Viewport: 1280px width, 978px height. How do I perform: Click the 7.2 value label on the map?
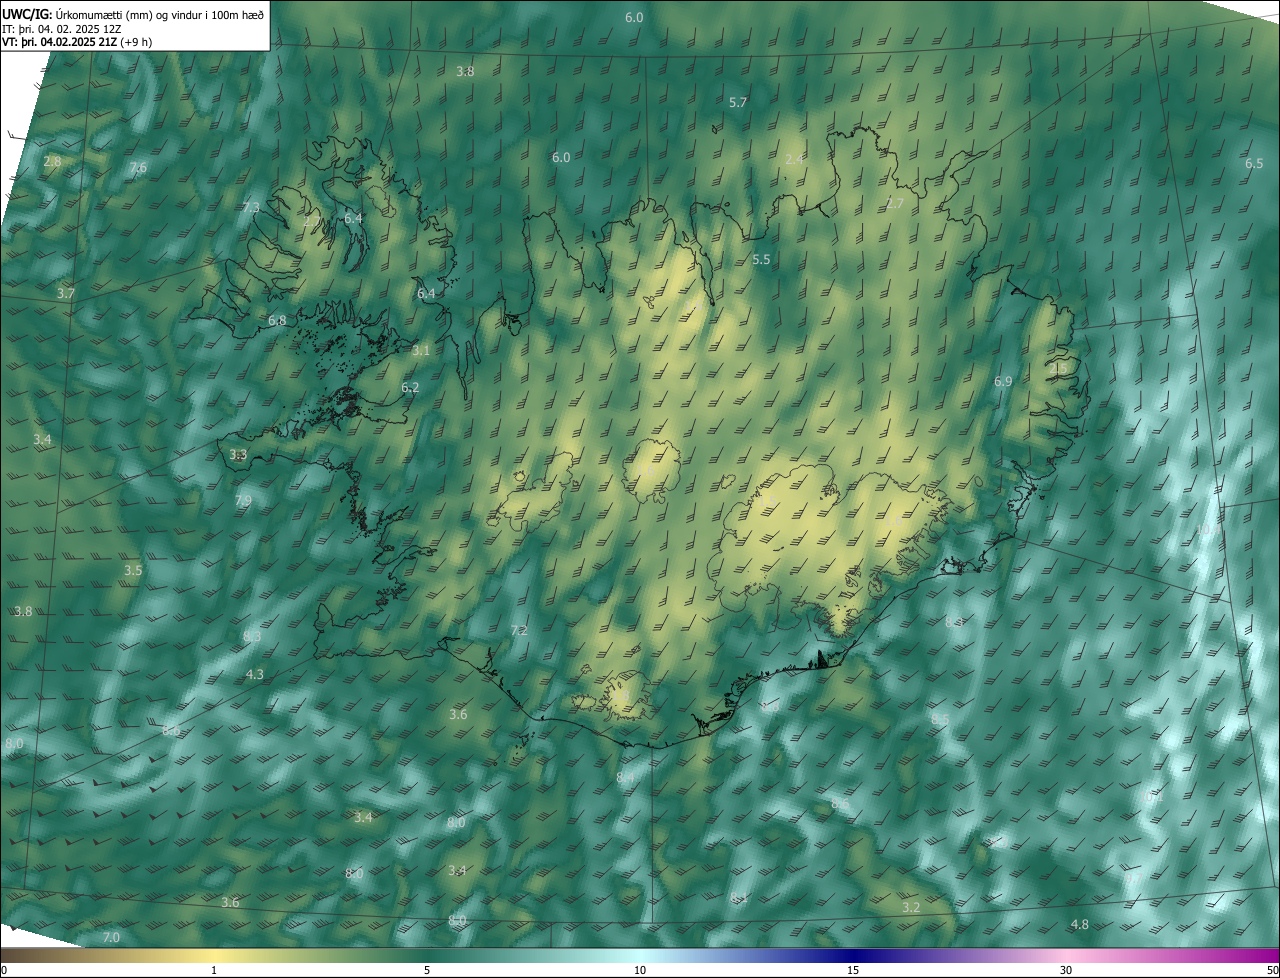(519, 631)
